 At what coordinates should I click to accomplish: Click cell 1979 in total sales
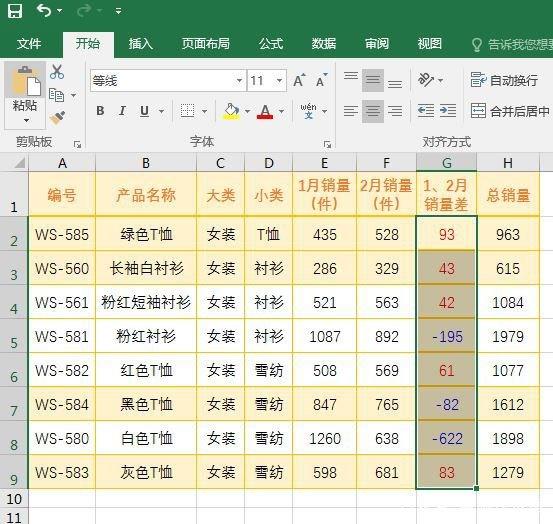coord(508,336)
